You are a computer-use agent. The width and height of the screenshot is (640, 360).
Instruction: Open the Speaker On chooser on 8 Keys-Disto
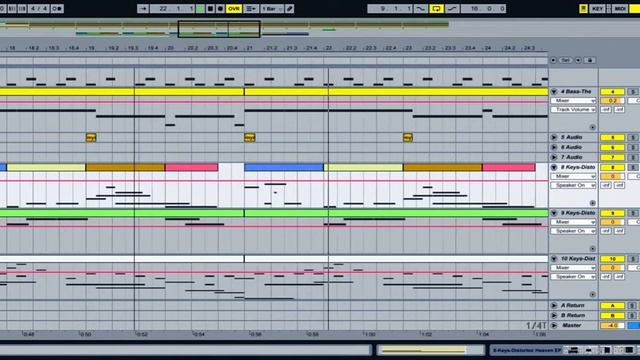(x=573, y=185)
